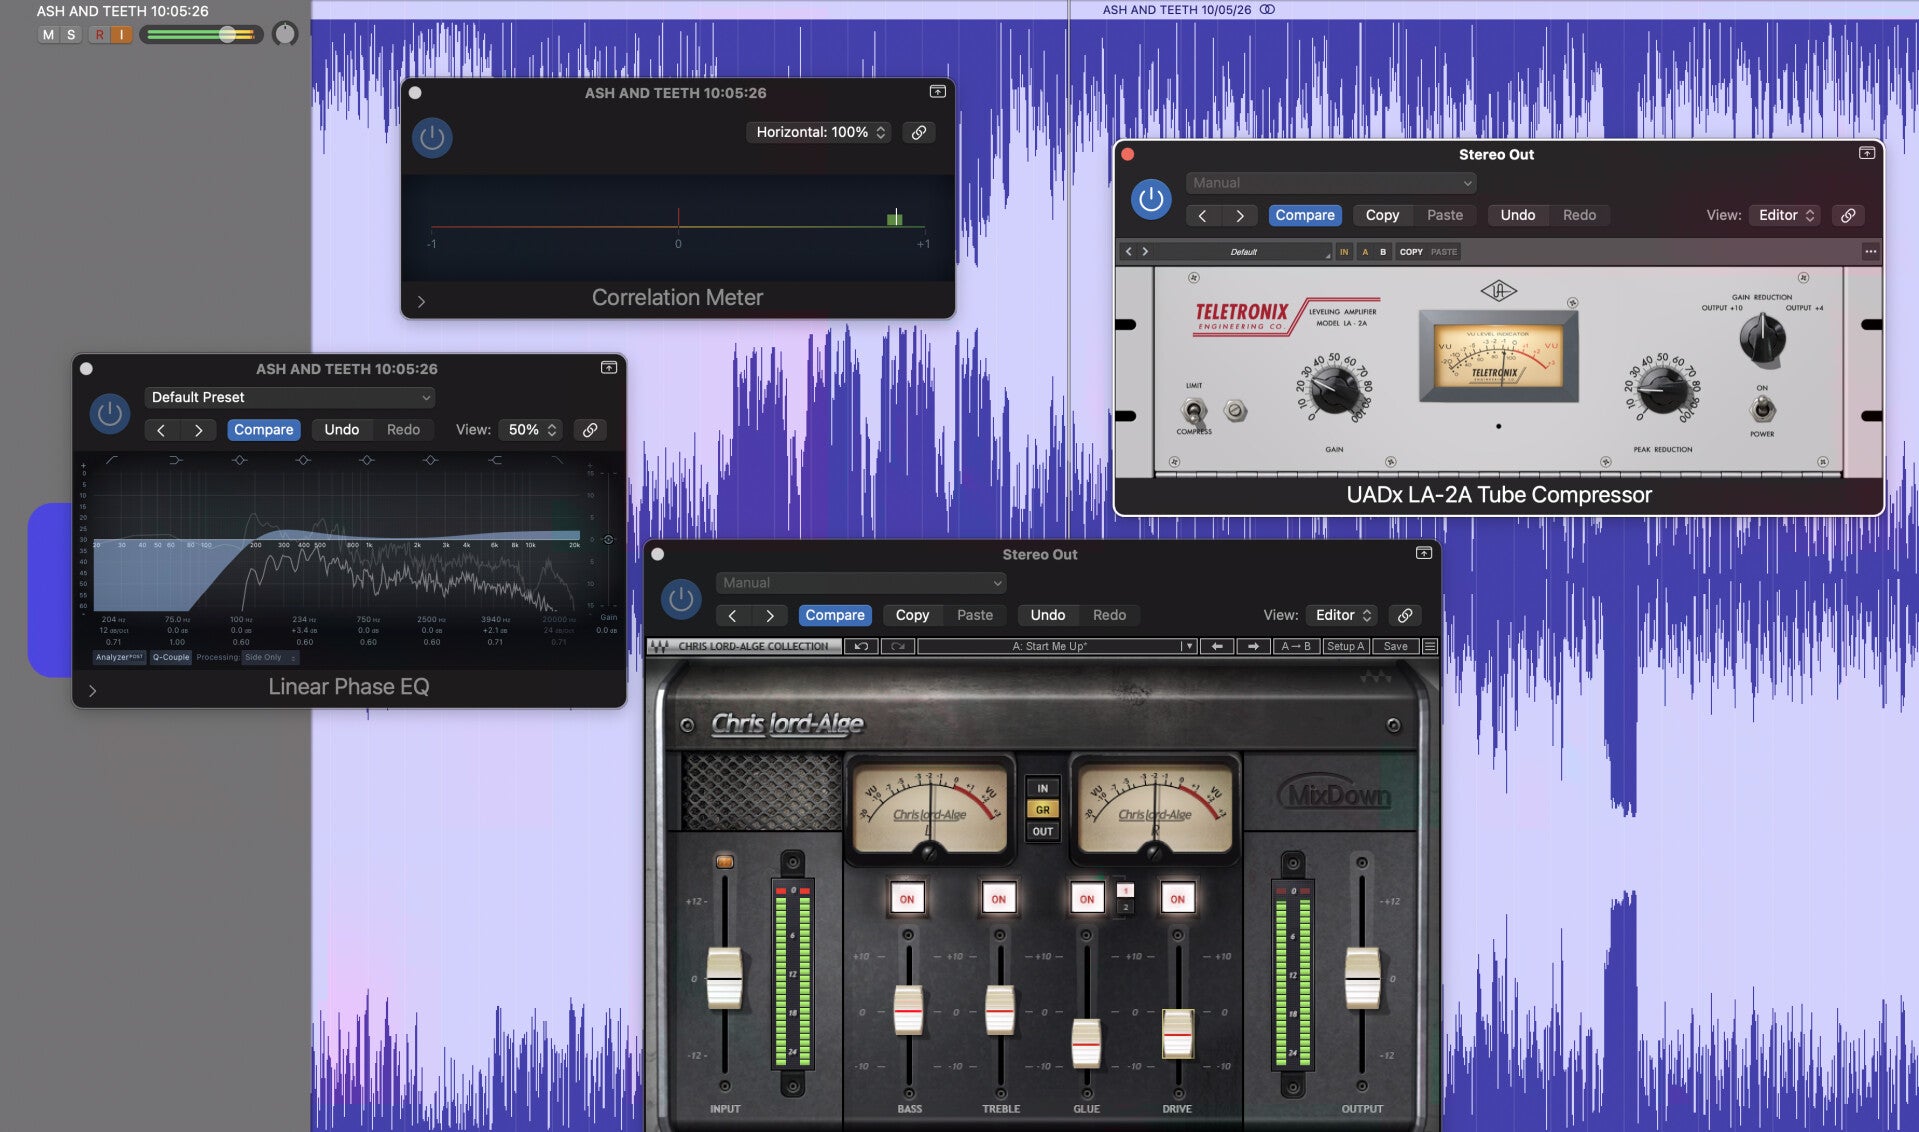Click the LA-2A Peak Reduction knob
Screen dimensions: 1919x1132
pyautogui.click(x=1662, y=390)
